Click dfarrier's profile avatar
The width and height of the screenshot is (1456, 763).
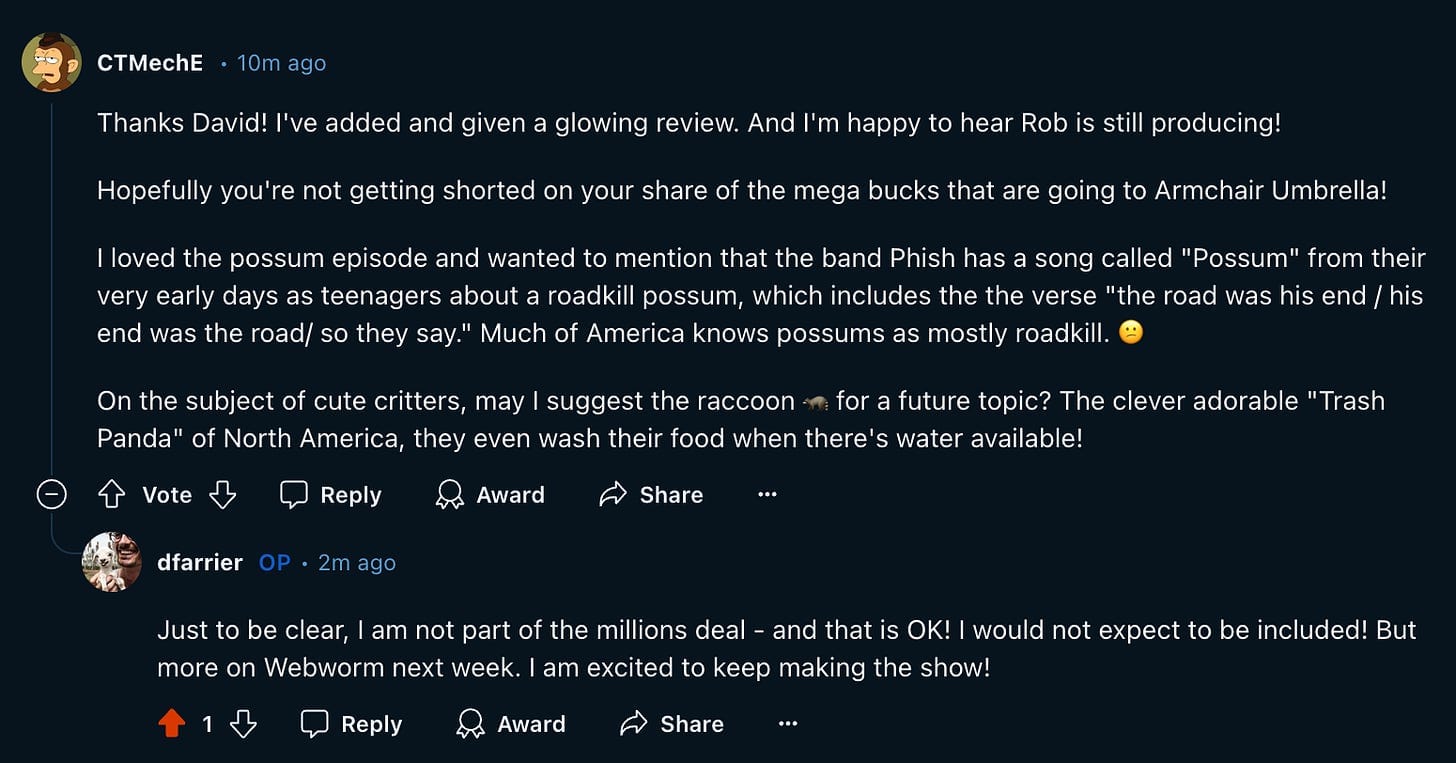click(x=111, y=562)
